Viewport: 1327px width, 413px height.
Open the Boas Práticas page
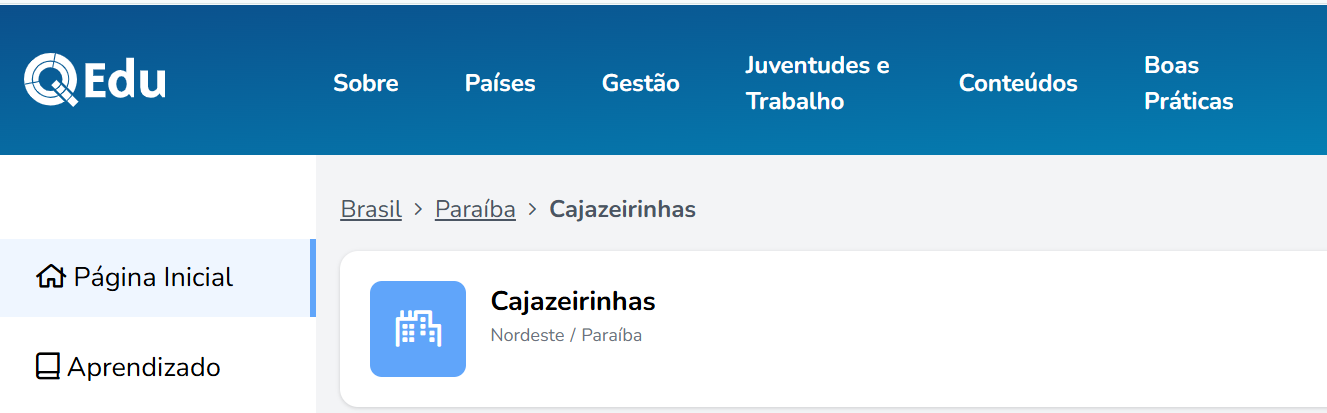[1188, 83]
